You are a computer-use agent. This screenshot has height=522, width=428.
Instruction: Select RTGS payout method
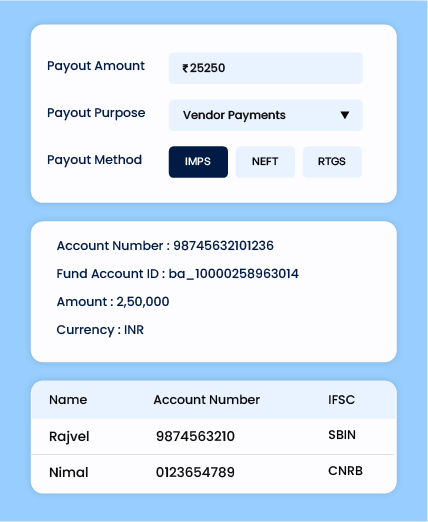(332, 162)
